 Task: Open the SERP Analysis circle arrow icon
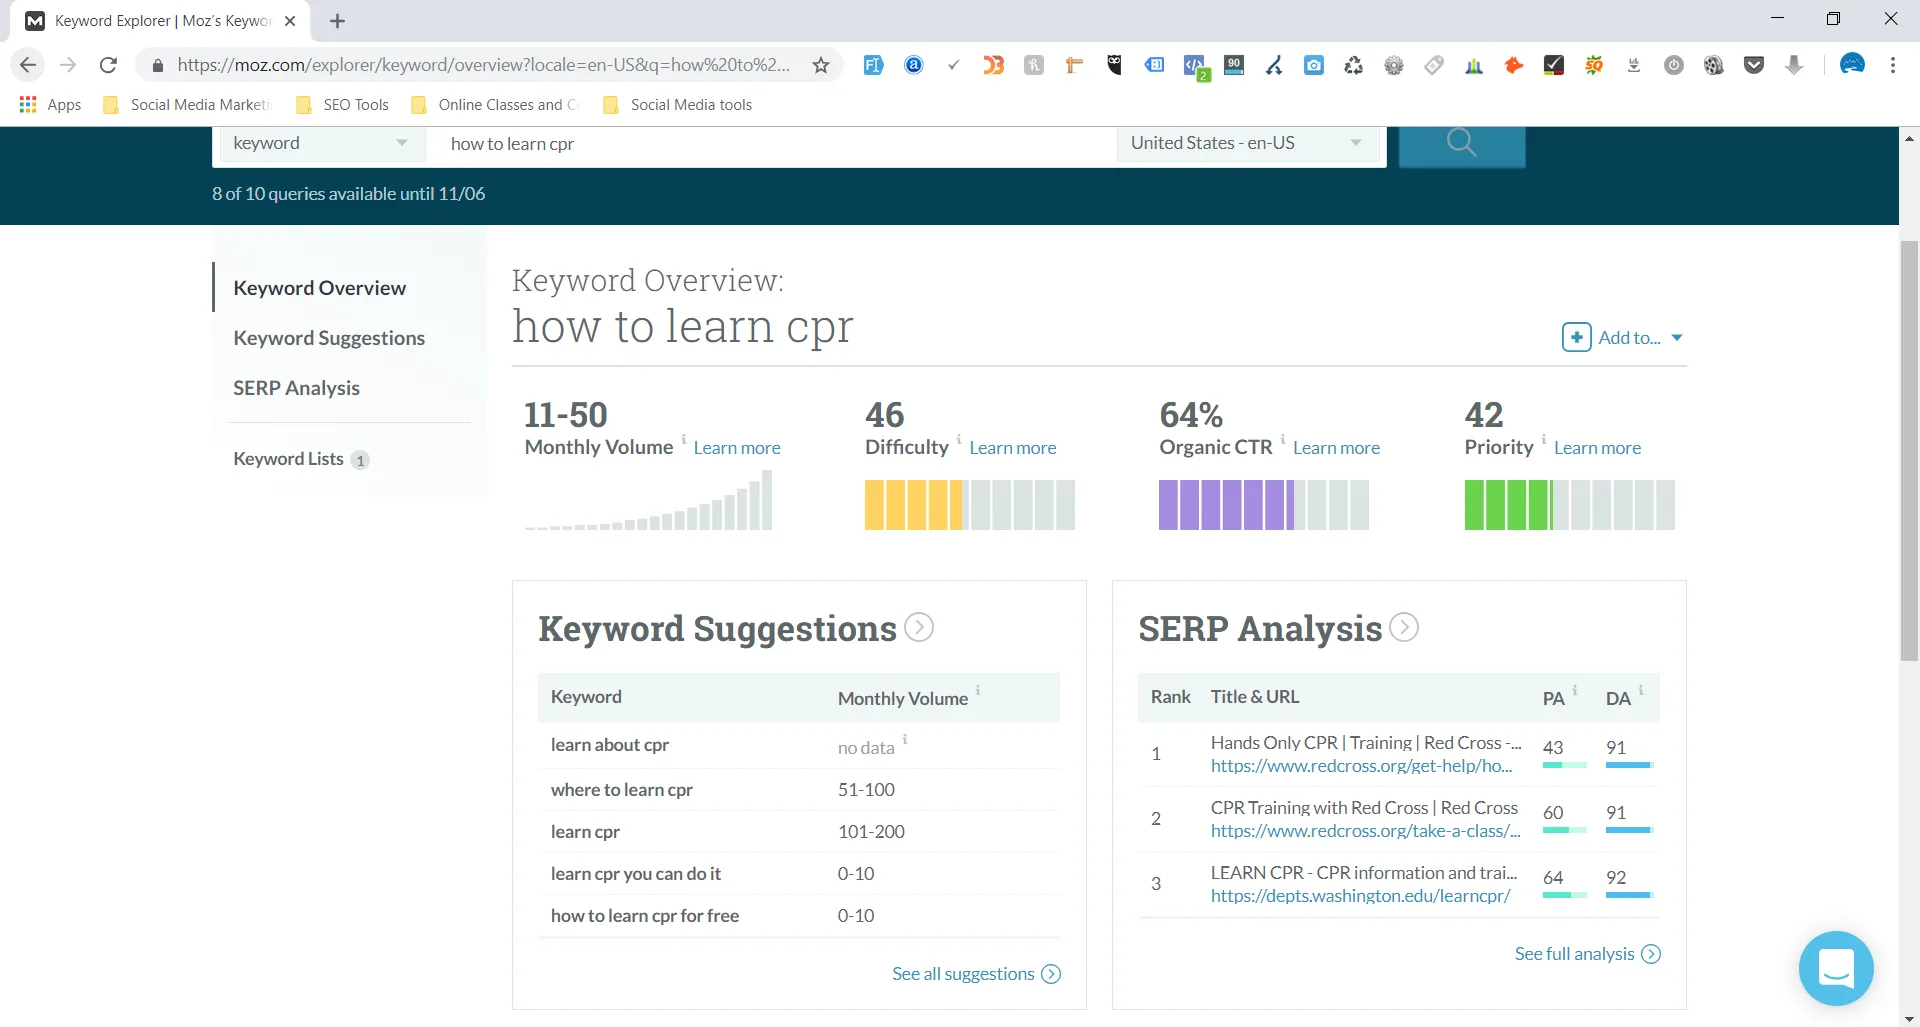point(1404,627)
